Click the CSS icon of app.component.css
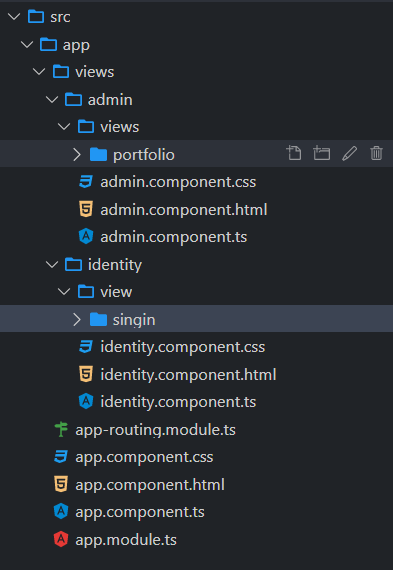This screenshot has height=570, width=393. tap(61, 457)
